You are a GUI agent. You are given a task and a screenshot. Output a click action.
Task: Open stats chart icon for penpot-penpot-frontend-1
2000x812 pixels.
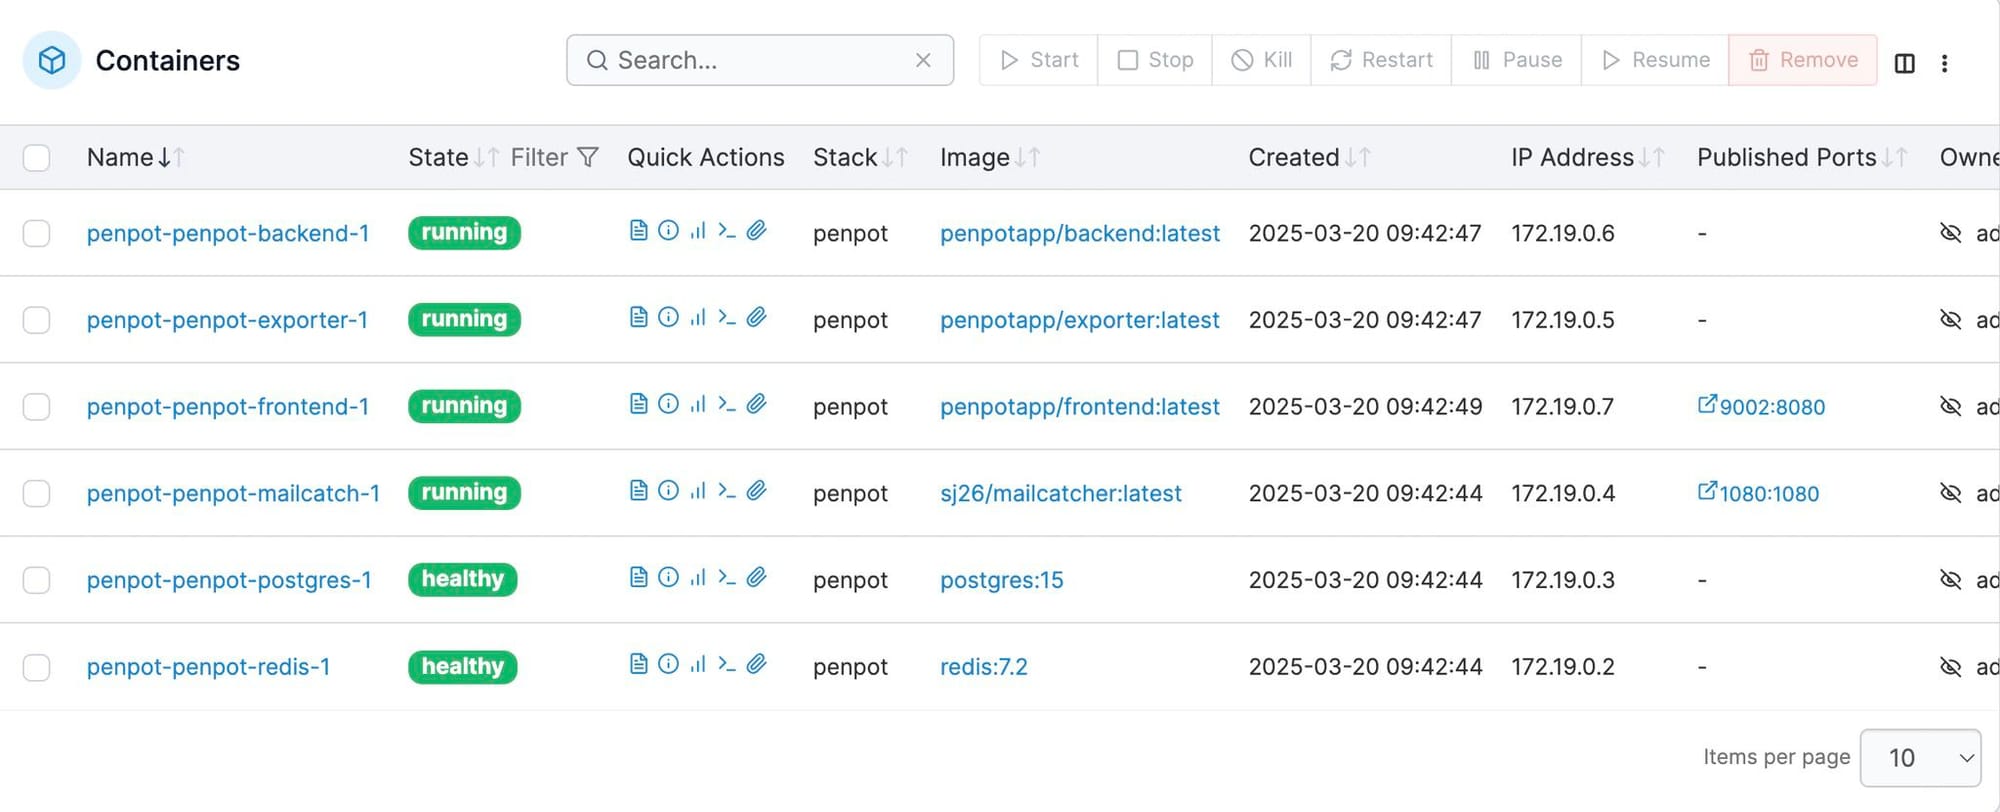(698, 404)
